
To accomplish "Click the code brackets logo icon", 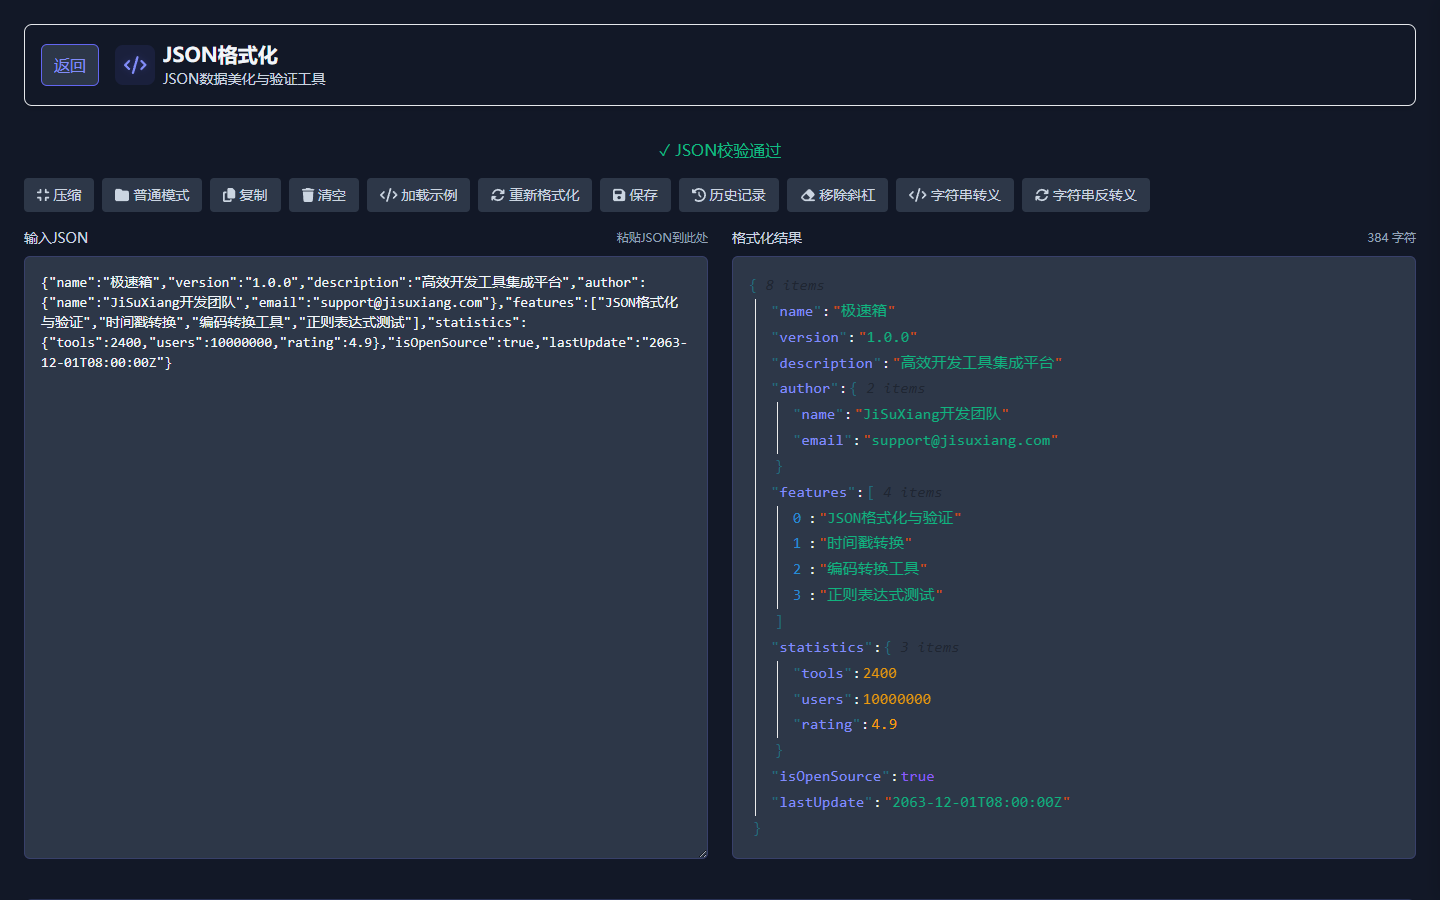I will 135,65.
